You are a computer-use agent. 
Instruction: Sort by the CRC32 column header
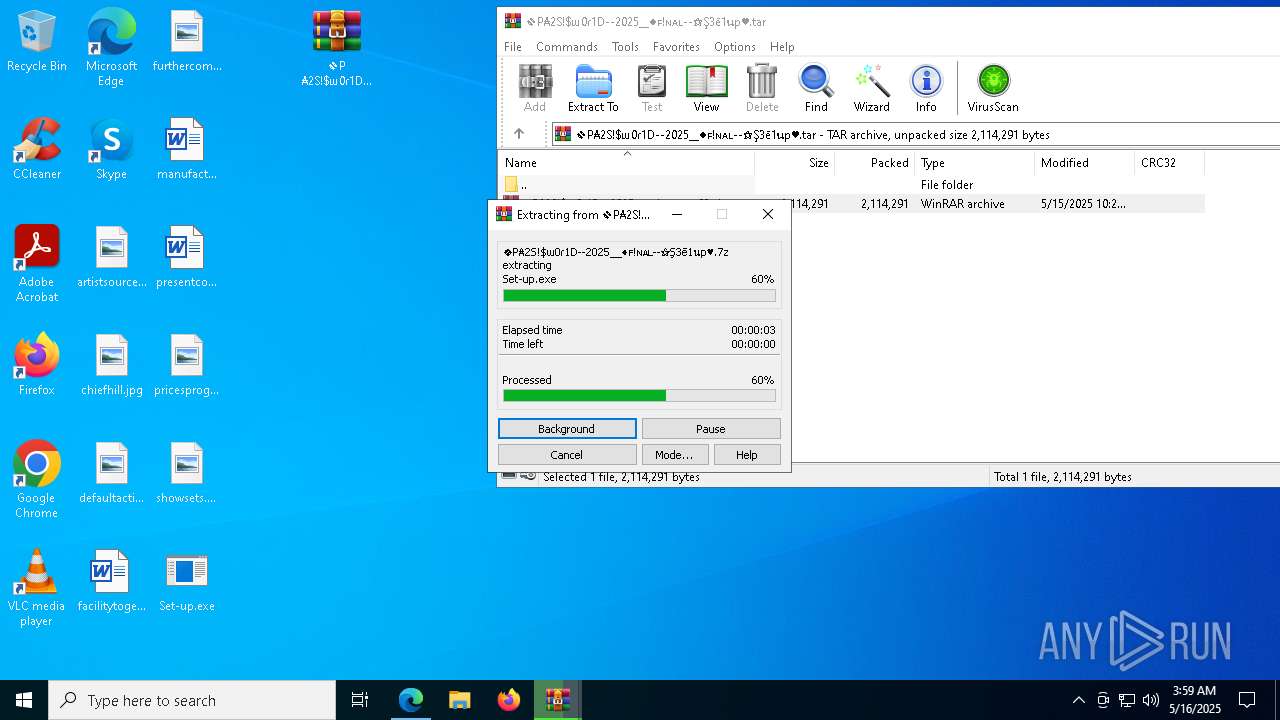[x=1169, y=163]
